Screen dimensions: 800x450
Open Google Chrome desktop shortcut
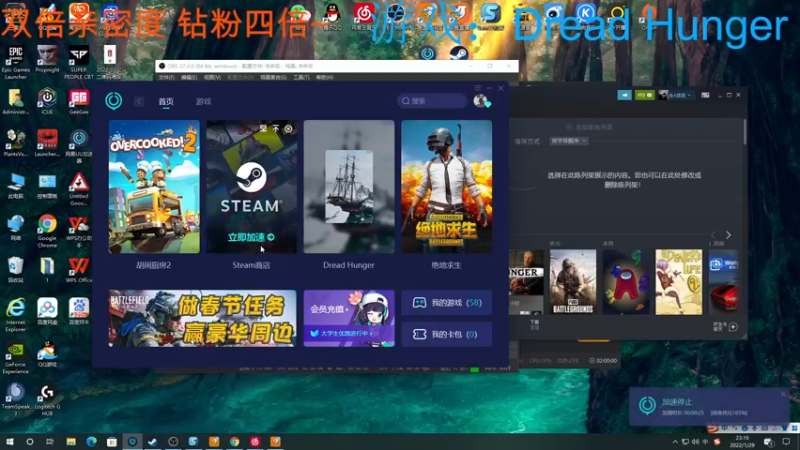pos(47,231)
